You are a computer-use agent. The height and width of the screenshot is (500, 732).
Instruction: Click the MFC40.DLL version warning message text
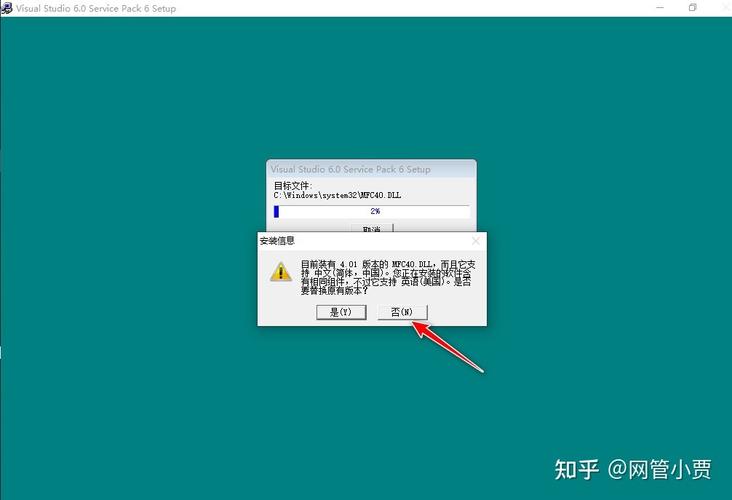[387, 277]
